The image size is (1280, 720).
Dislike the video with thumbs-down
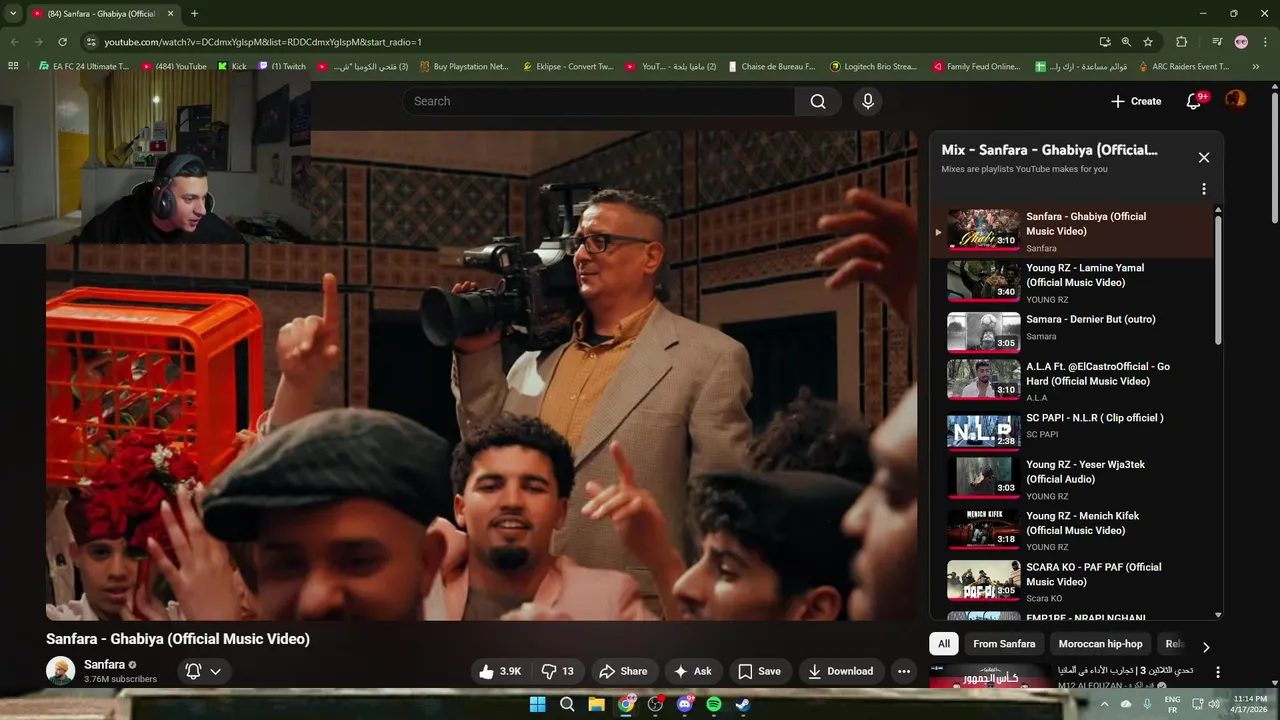pyautogui.click(x=558, y=671)
